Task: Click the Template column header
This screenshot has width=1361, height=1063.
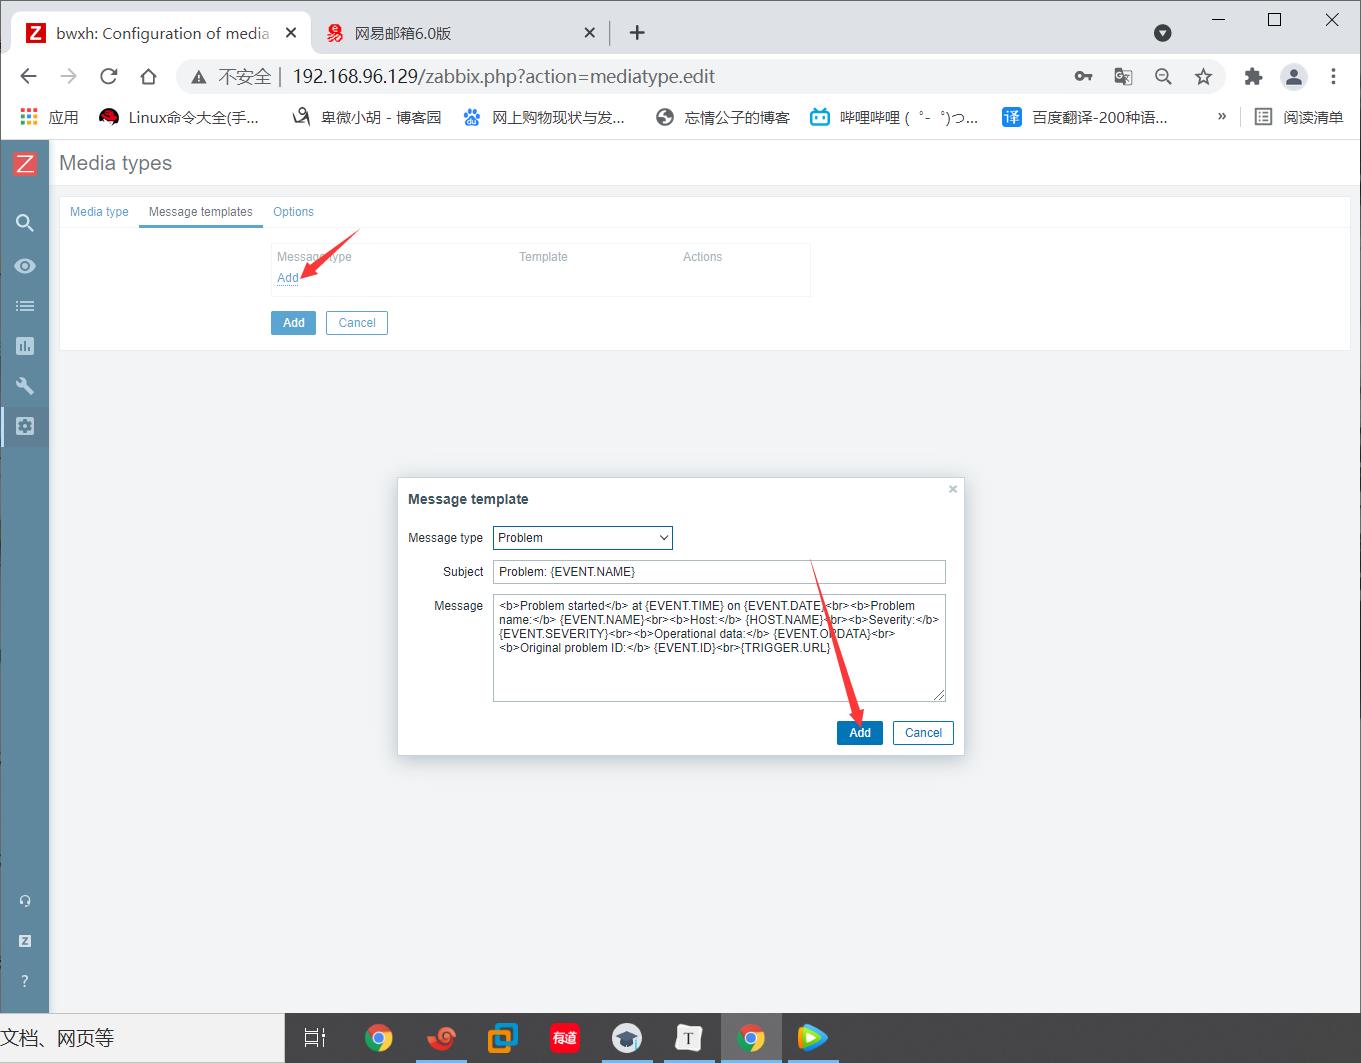Action: [x=543, y=257]
